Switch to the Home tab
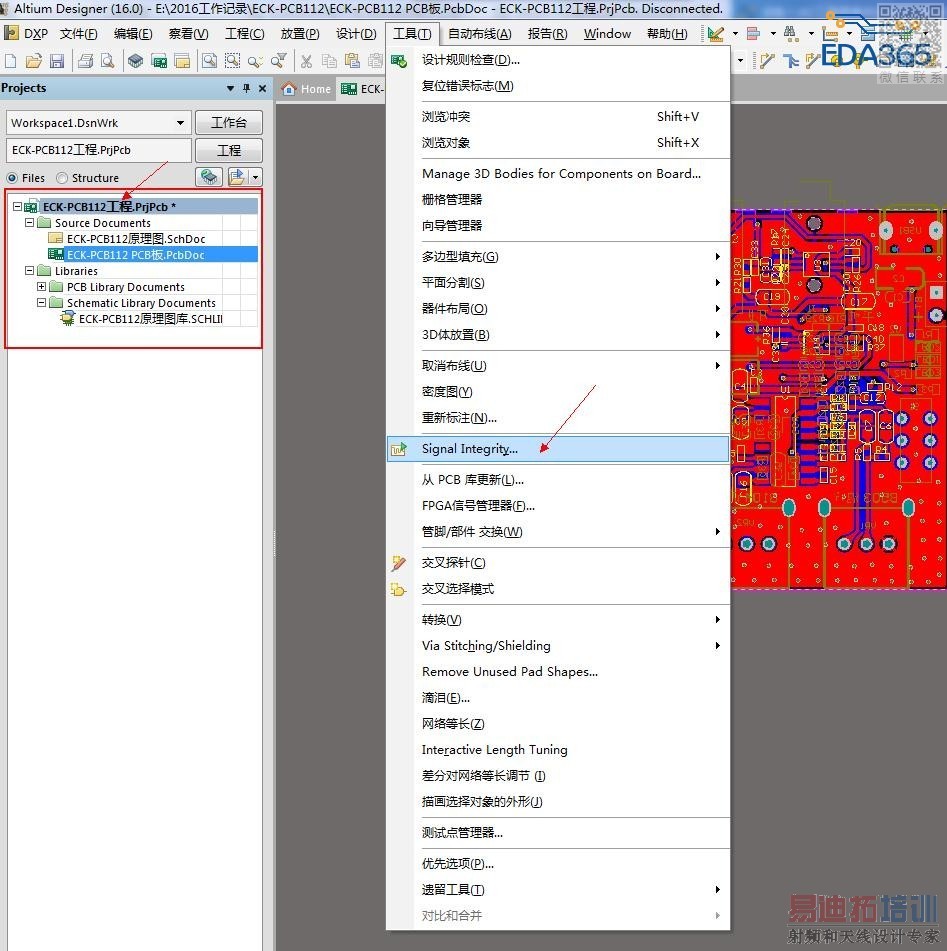The width and height of the screenshot is (947, 951). (306, 89)
